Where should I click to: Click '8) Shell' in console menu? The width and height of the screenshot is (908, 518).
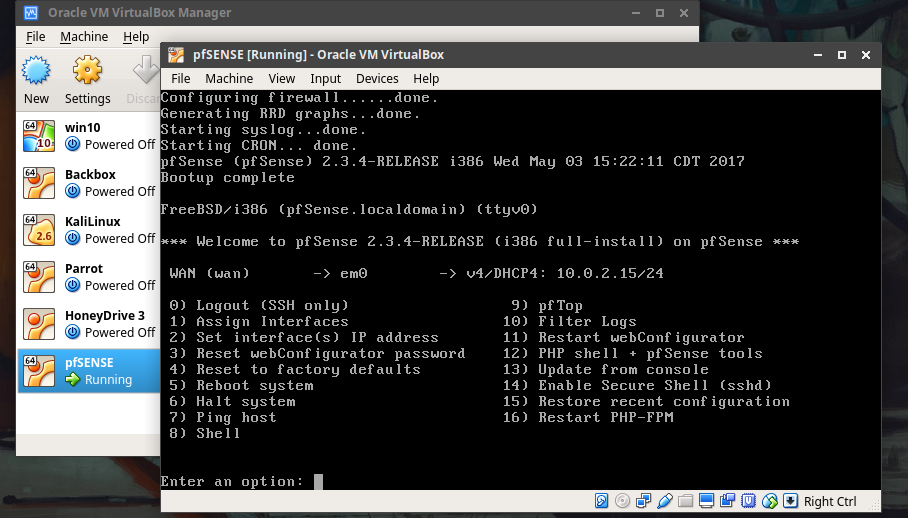pyautogui.click(x=204, y=433)
